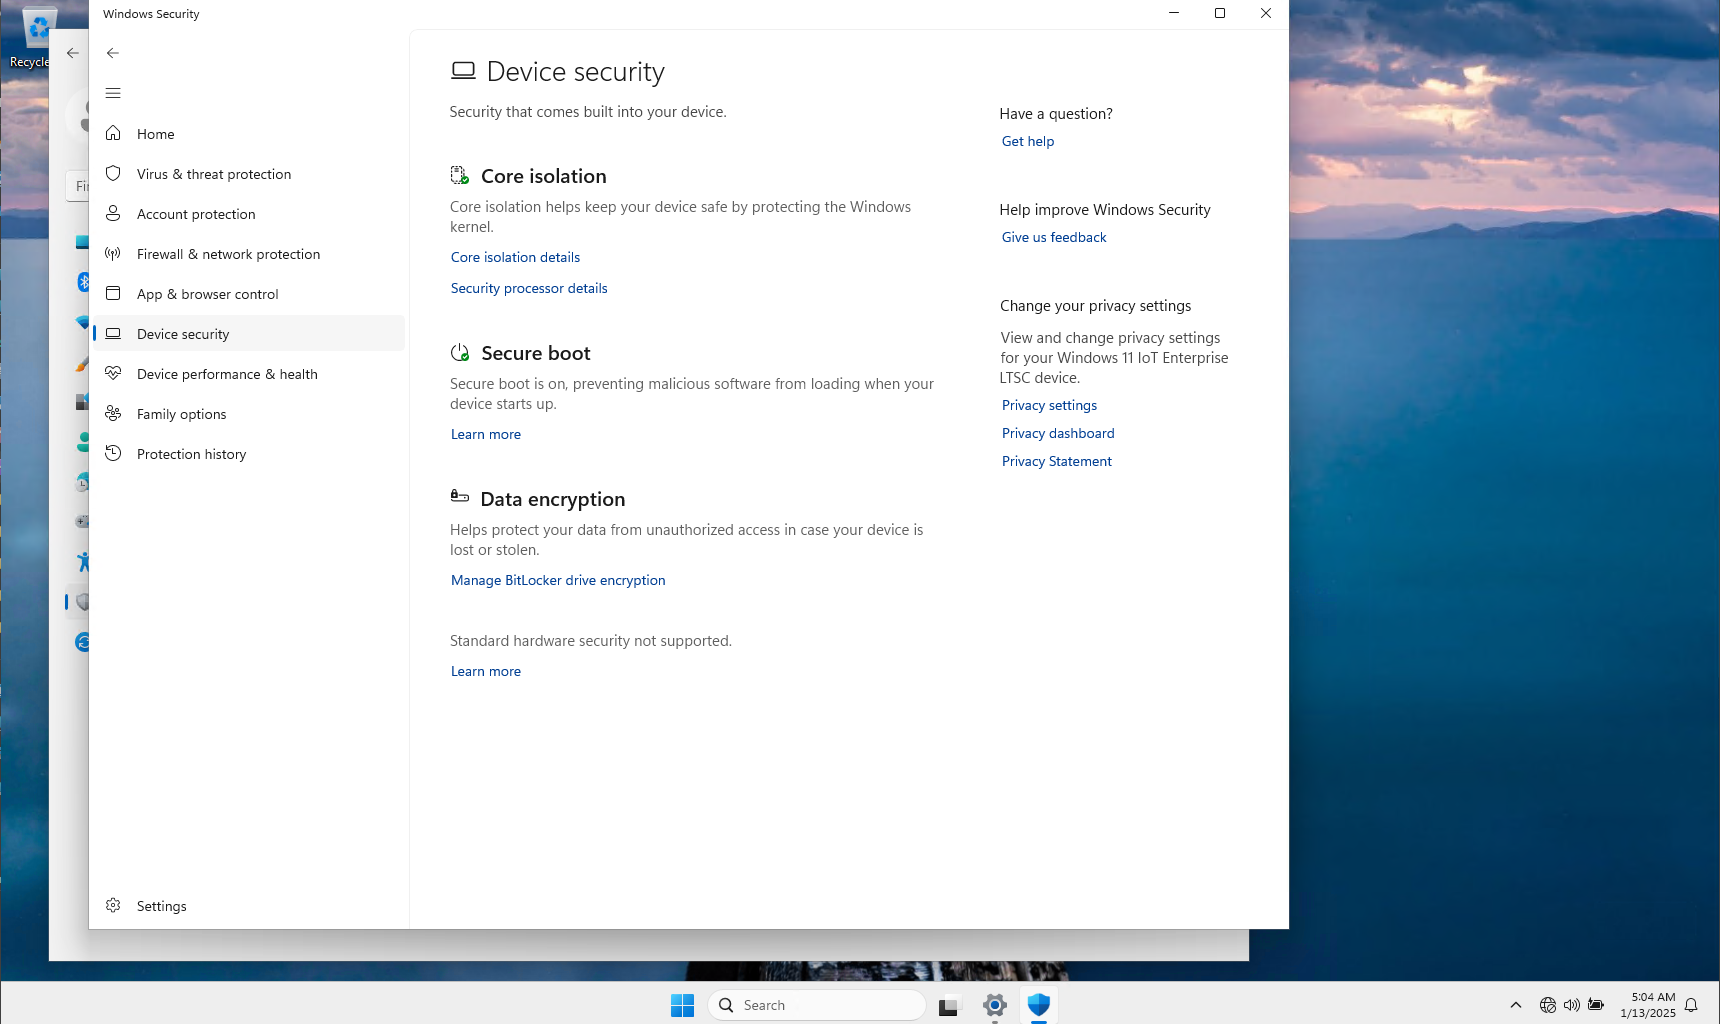The height and width of the screenshot is (1024, 1720).
Task: Click the back arrow in Windows Security
Action: point(112,53)
